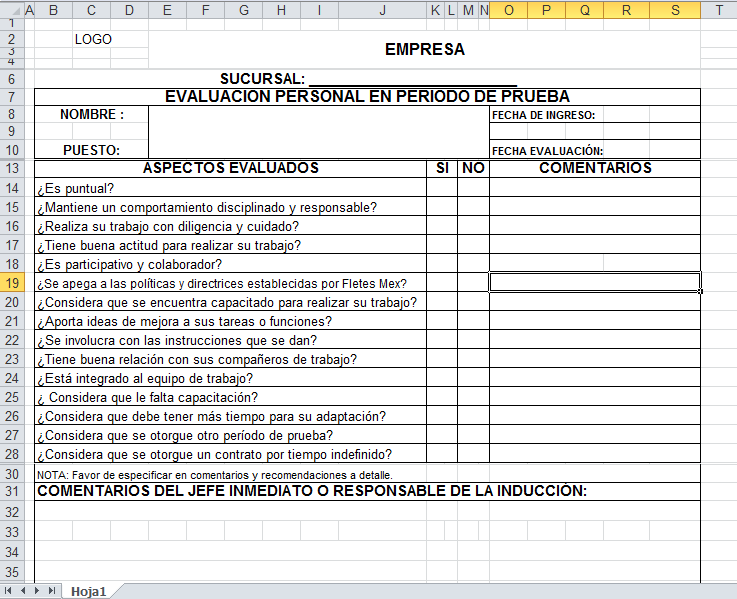Click the SI cell for '¿Es puntual?'

pos(442,188)
